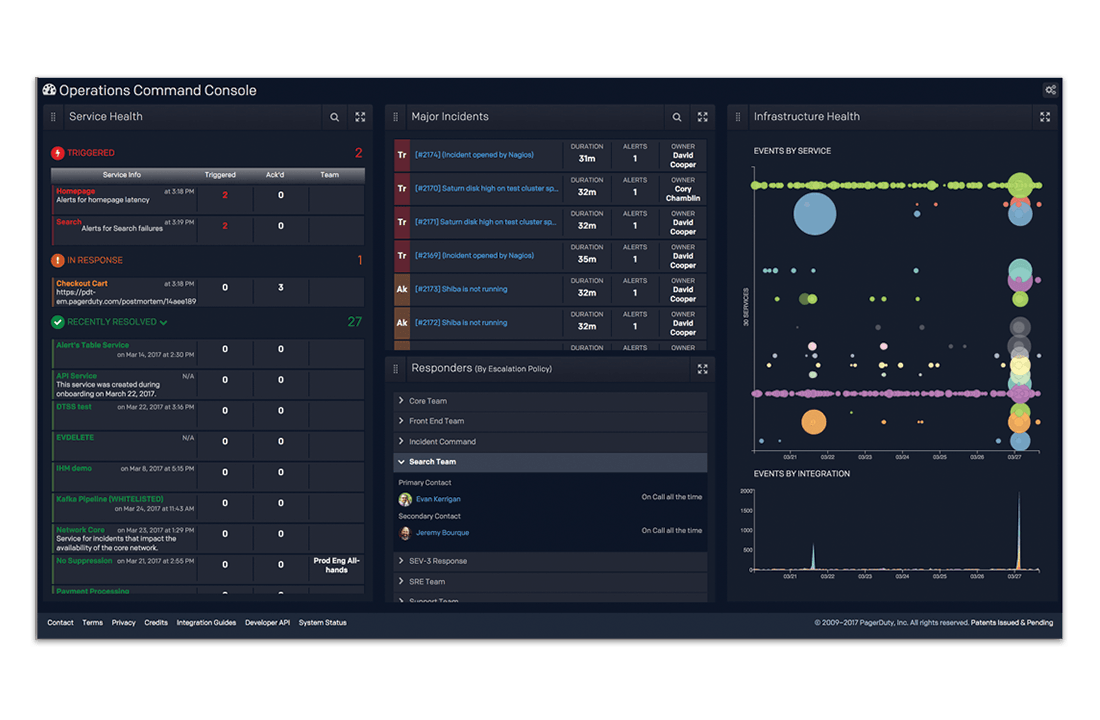The height and width of the screenshot is (720, 1100).
Task: Open System Status footer link
Action: (323, 623)
